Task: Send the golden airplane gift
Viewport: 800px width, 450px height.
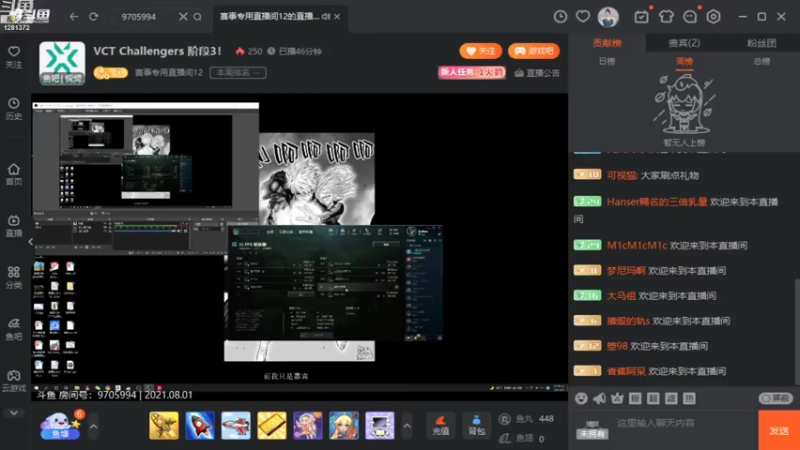Action: pos(164,426)
